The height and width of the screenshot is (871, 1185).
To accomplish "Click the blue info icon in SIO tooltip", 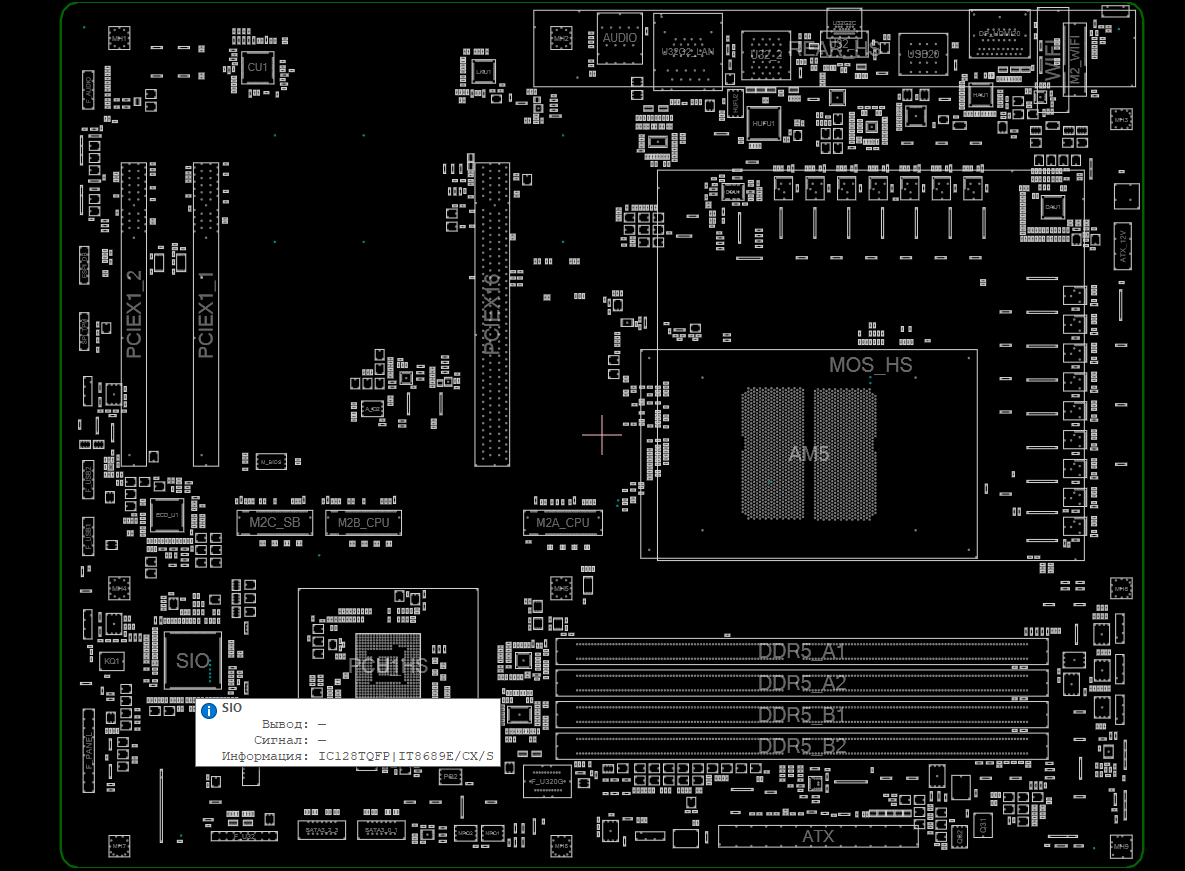I will click(209, 710).
